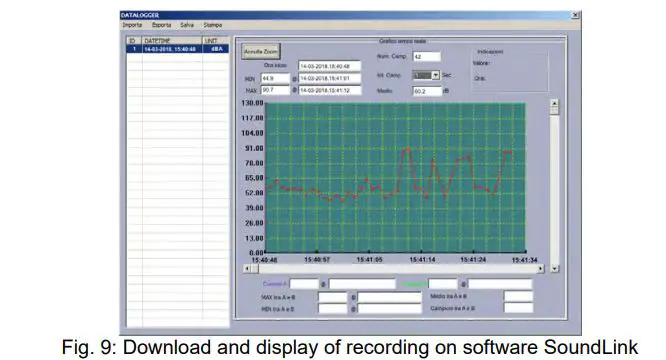This screenshot has height=360, width=666.
Task: Click the MAX tra A e B value field
Action: click(x=333, y=297)
